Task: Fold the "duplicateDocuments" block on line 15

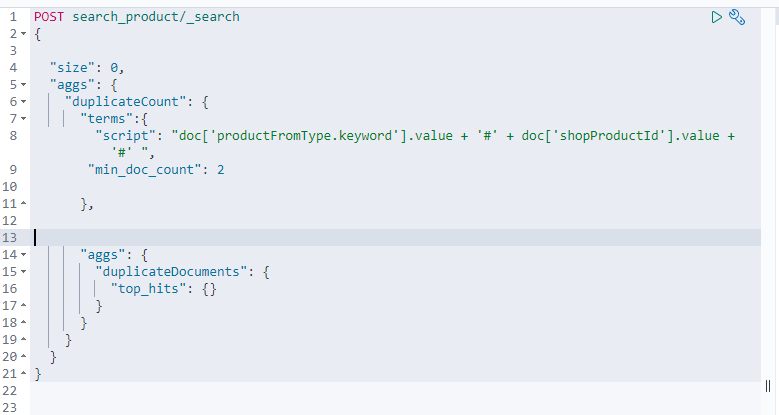Action: (x=23, y=272)
